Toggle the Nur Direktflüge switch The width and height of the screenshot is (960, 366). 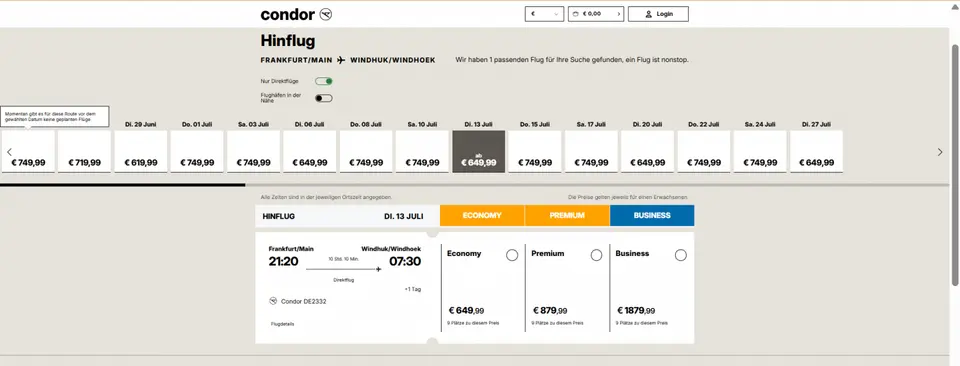pos(324,81)
